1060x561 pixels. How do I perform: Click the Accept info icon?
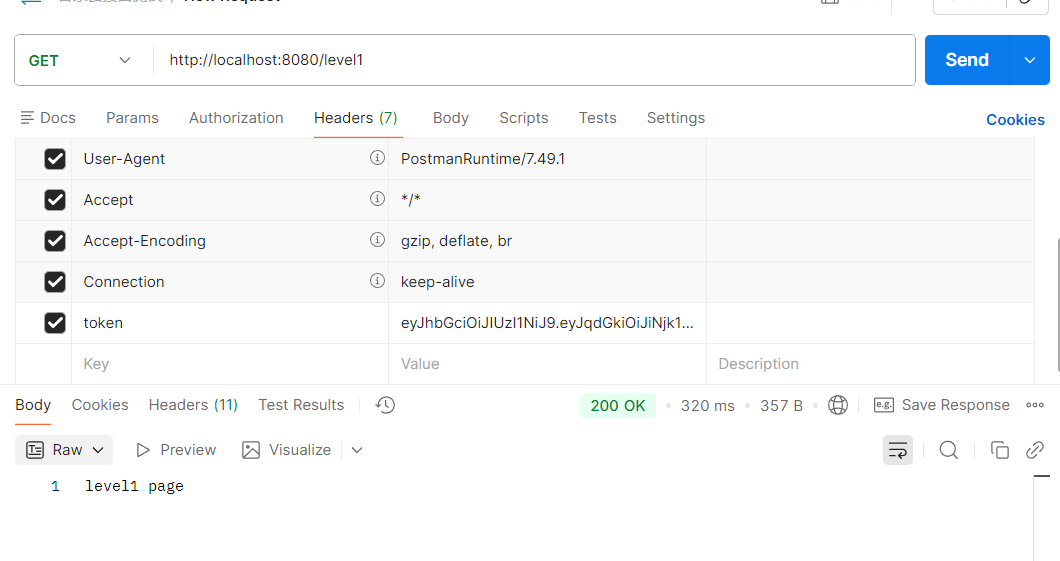377,198
